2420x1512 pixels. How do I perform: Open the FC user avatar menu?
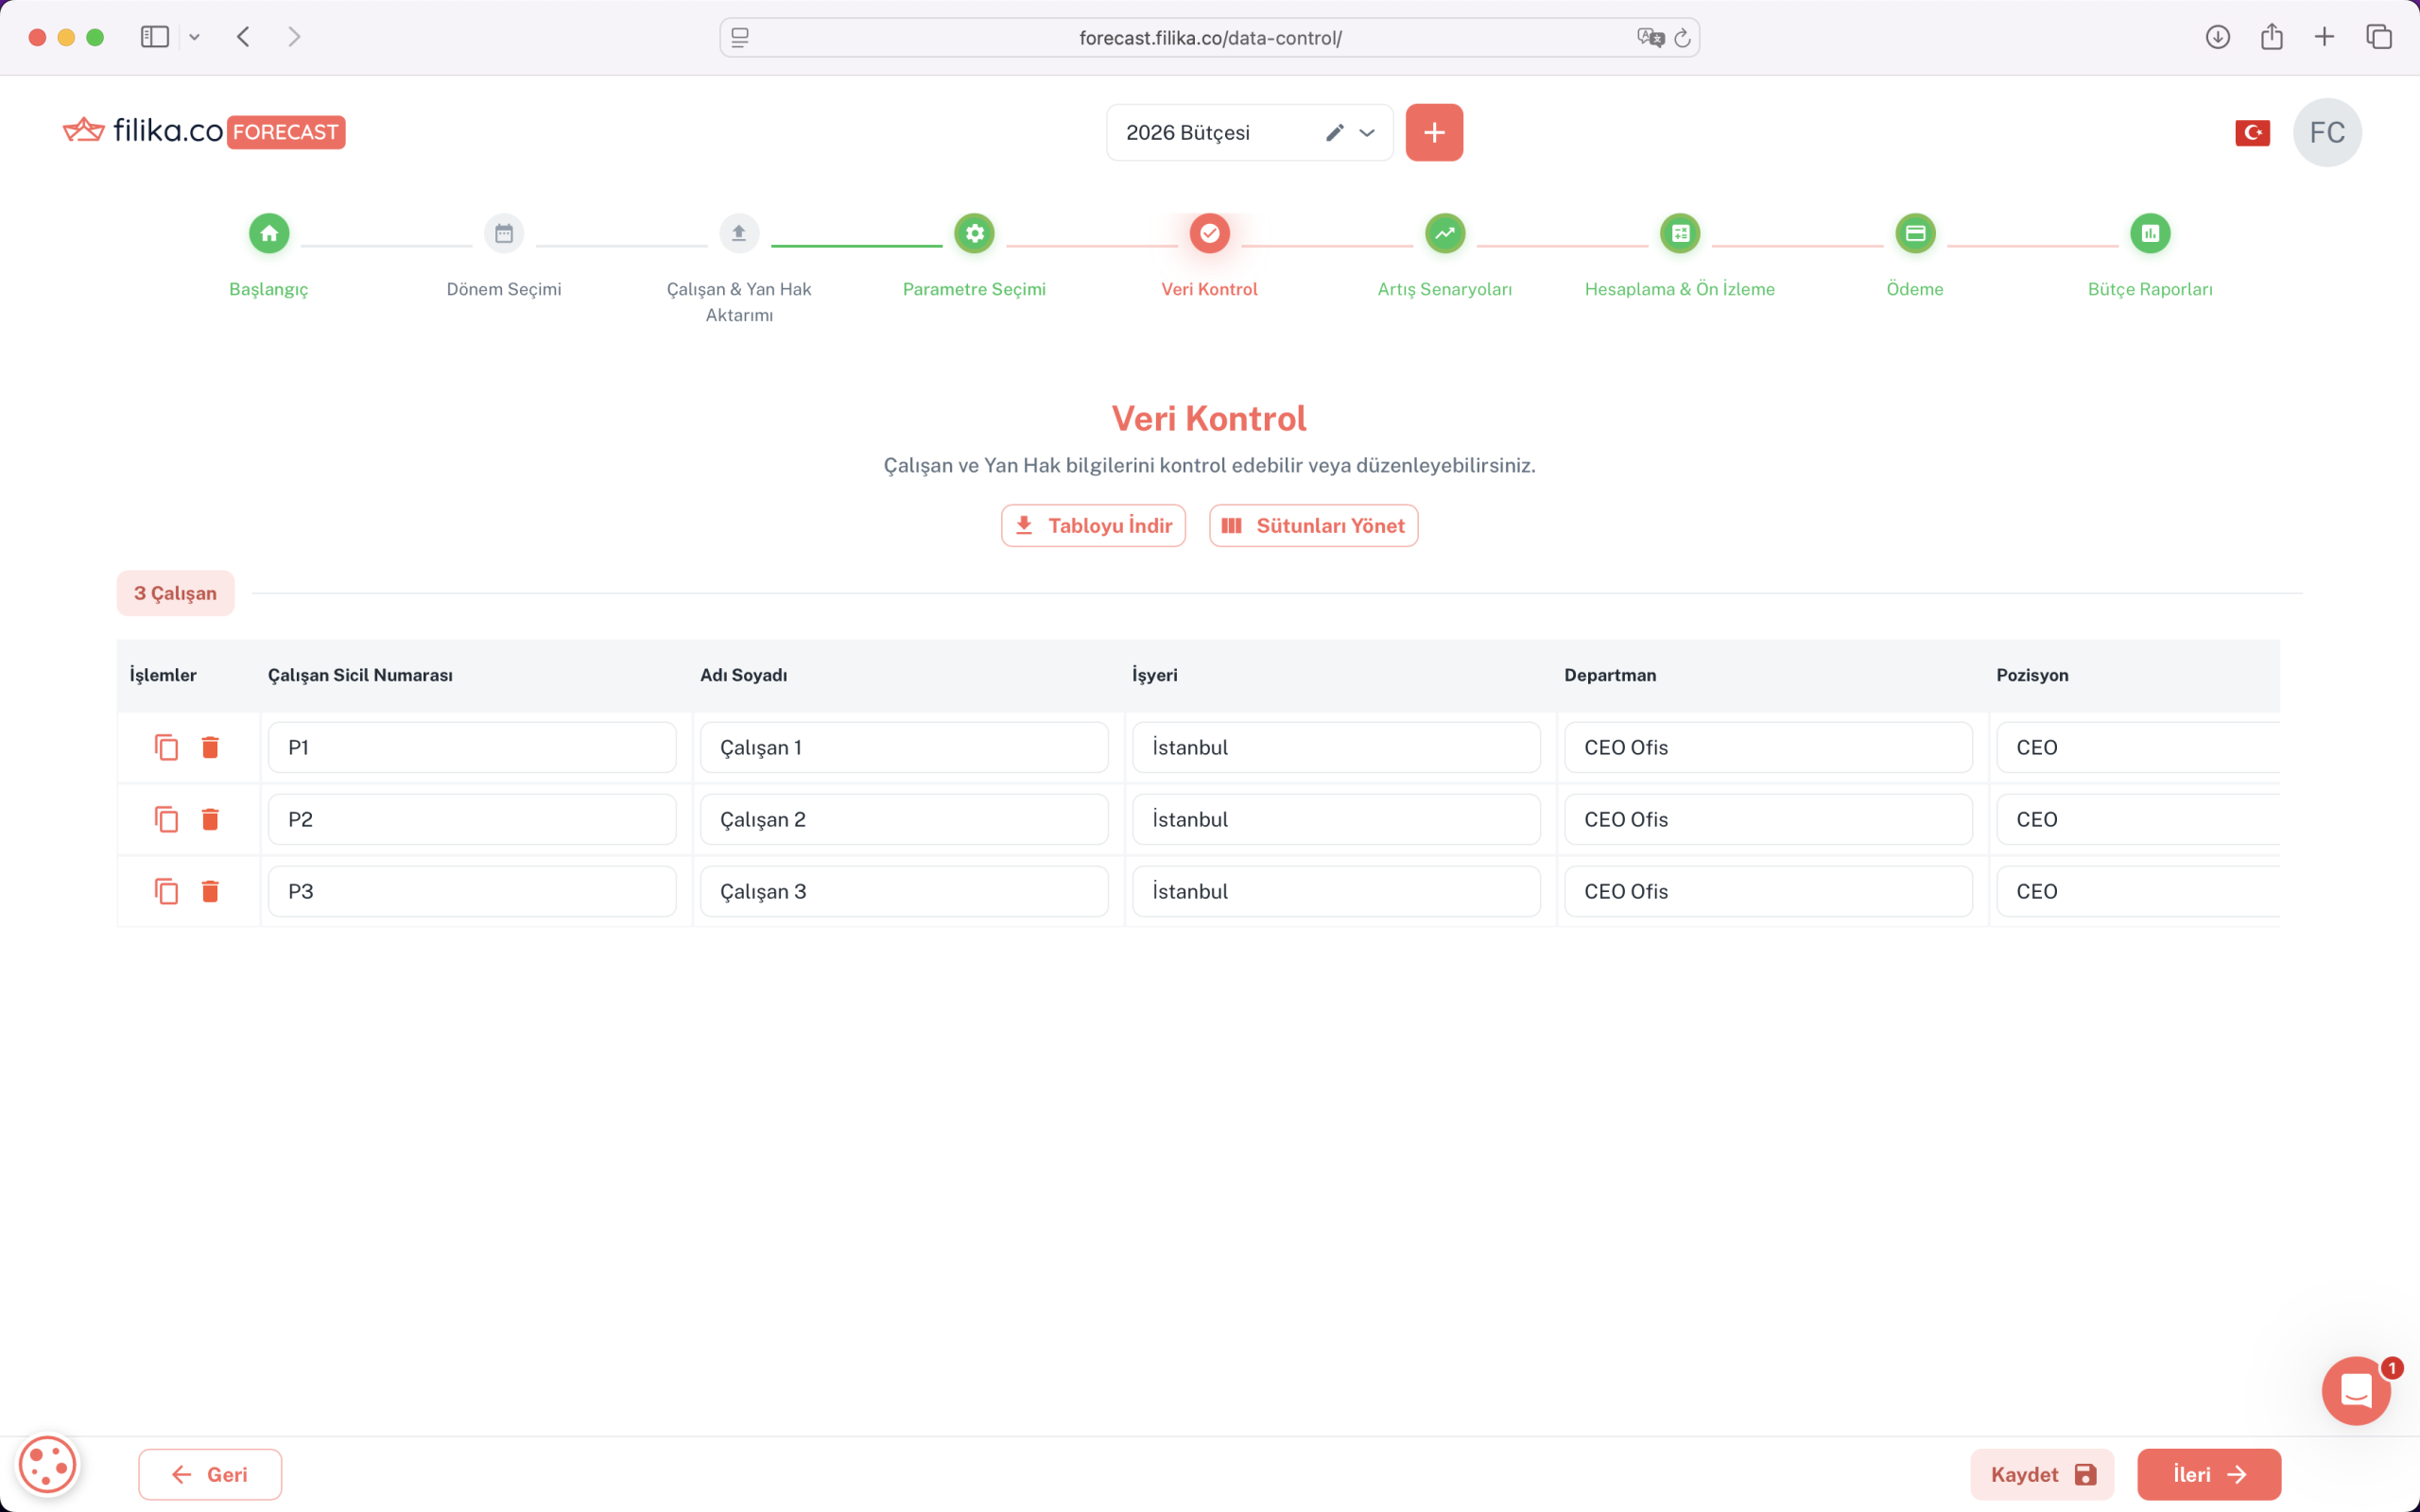click(2326, 133)
